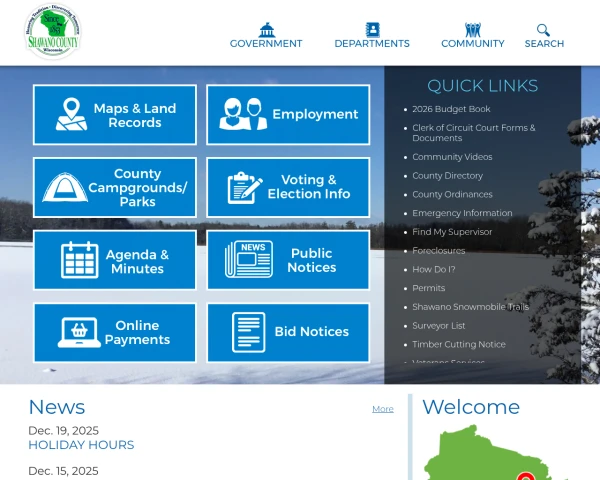Click the Departments address book icon
This screenshot has width=600, height=480.
click(372, 29)
